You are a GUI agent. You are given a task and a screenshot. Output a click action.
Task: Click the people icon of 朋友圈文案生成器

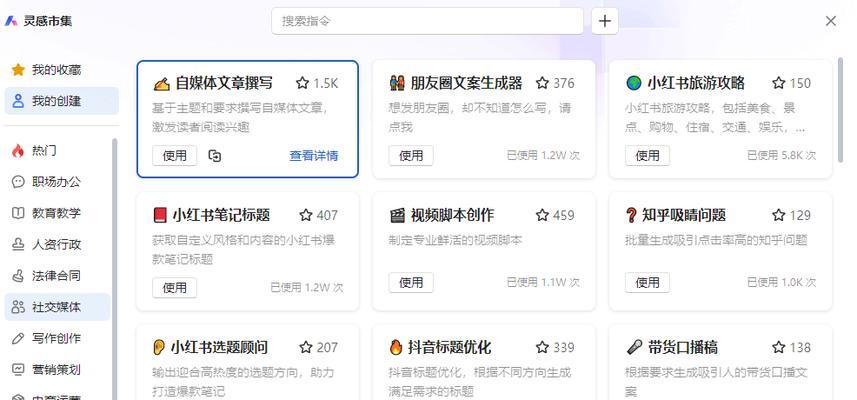(x=397, y=84)
